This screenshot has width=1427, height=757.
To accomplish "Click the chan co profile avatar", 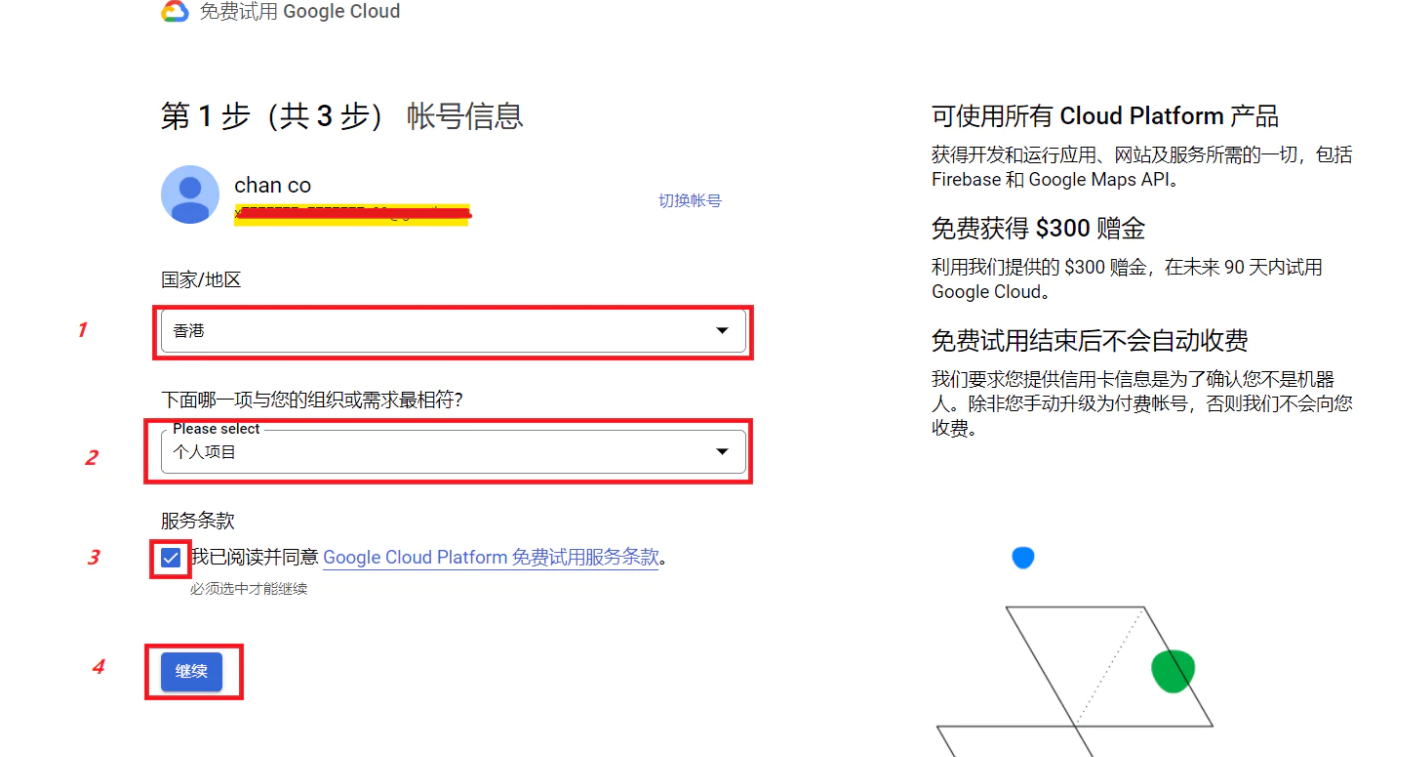I will coord(190,195).
